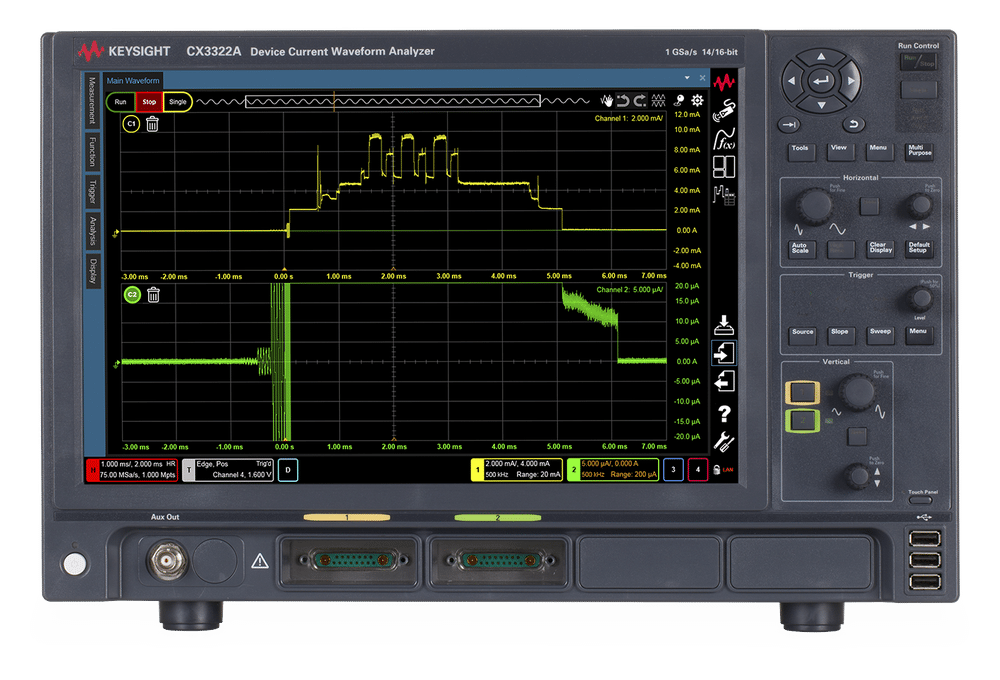The height and width of the screenshot is (680, 1000).
Task: Expand the Analysis side panel
Action: pyautogui.click(x=92, y=231)
